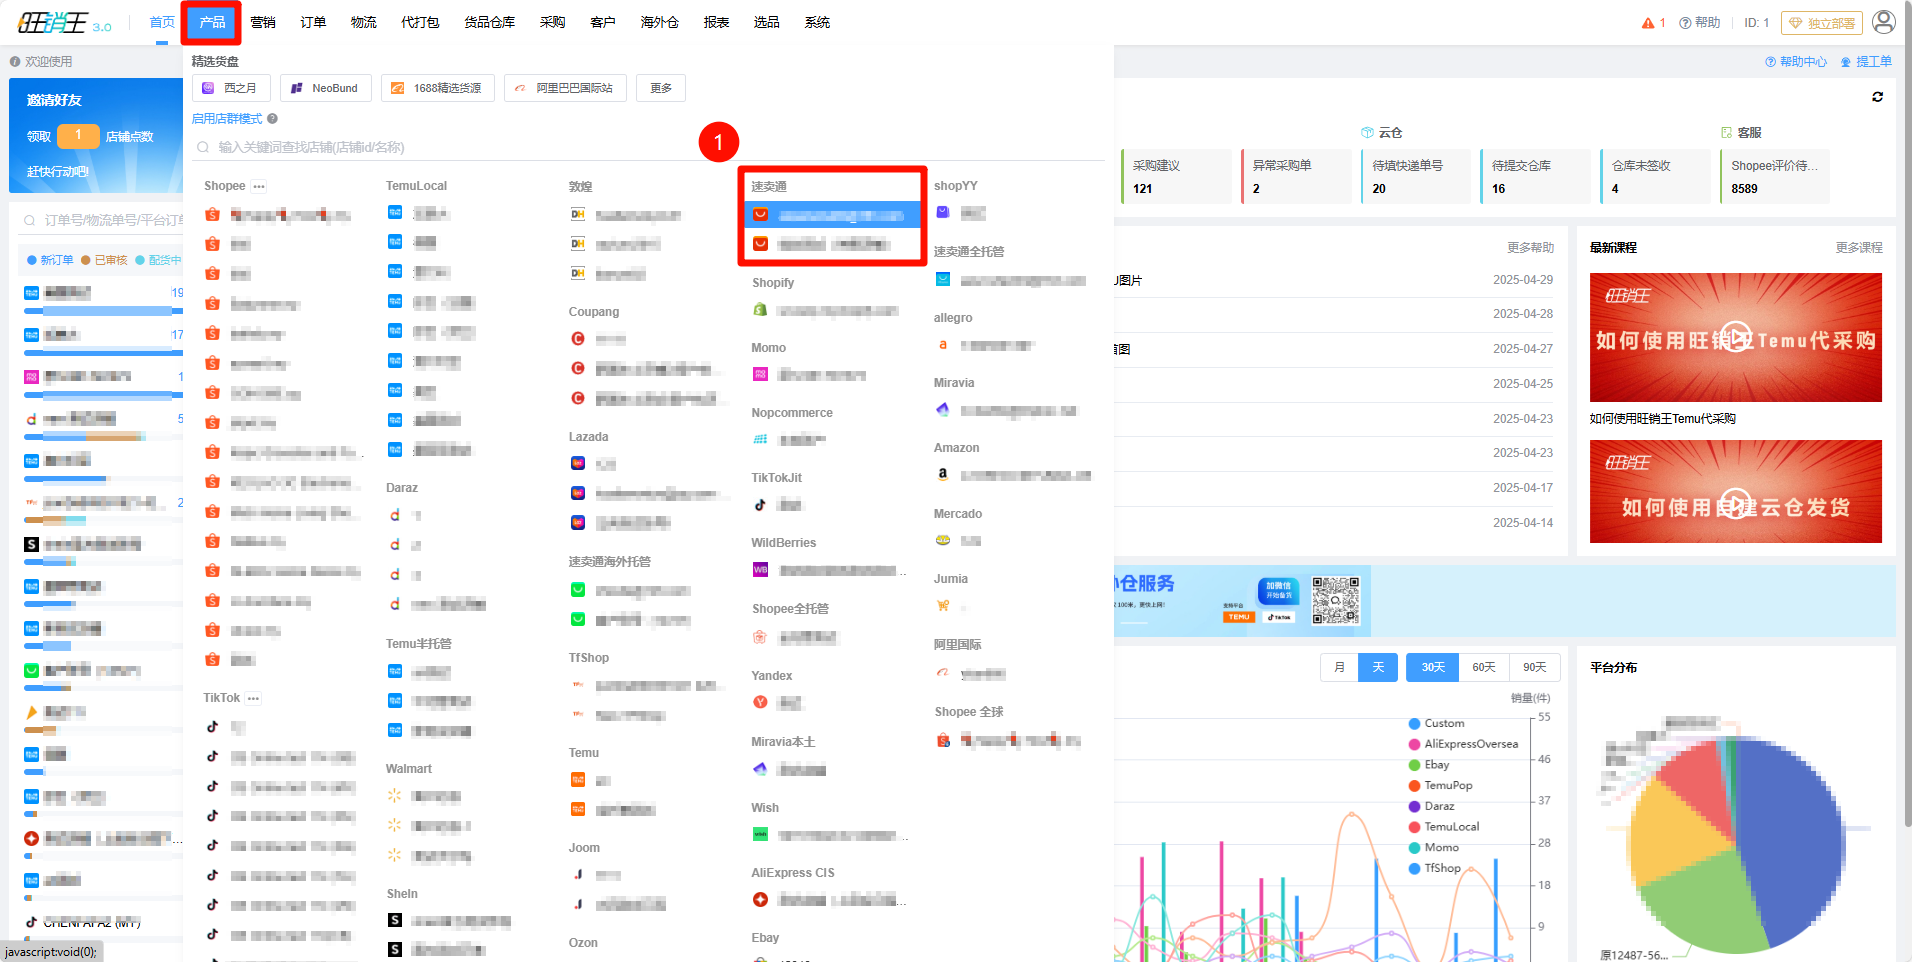Expand the TikTok more options button
The width and height of the screenshot is (1912, 962).
coord(254,699)
